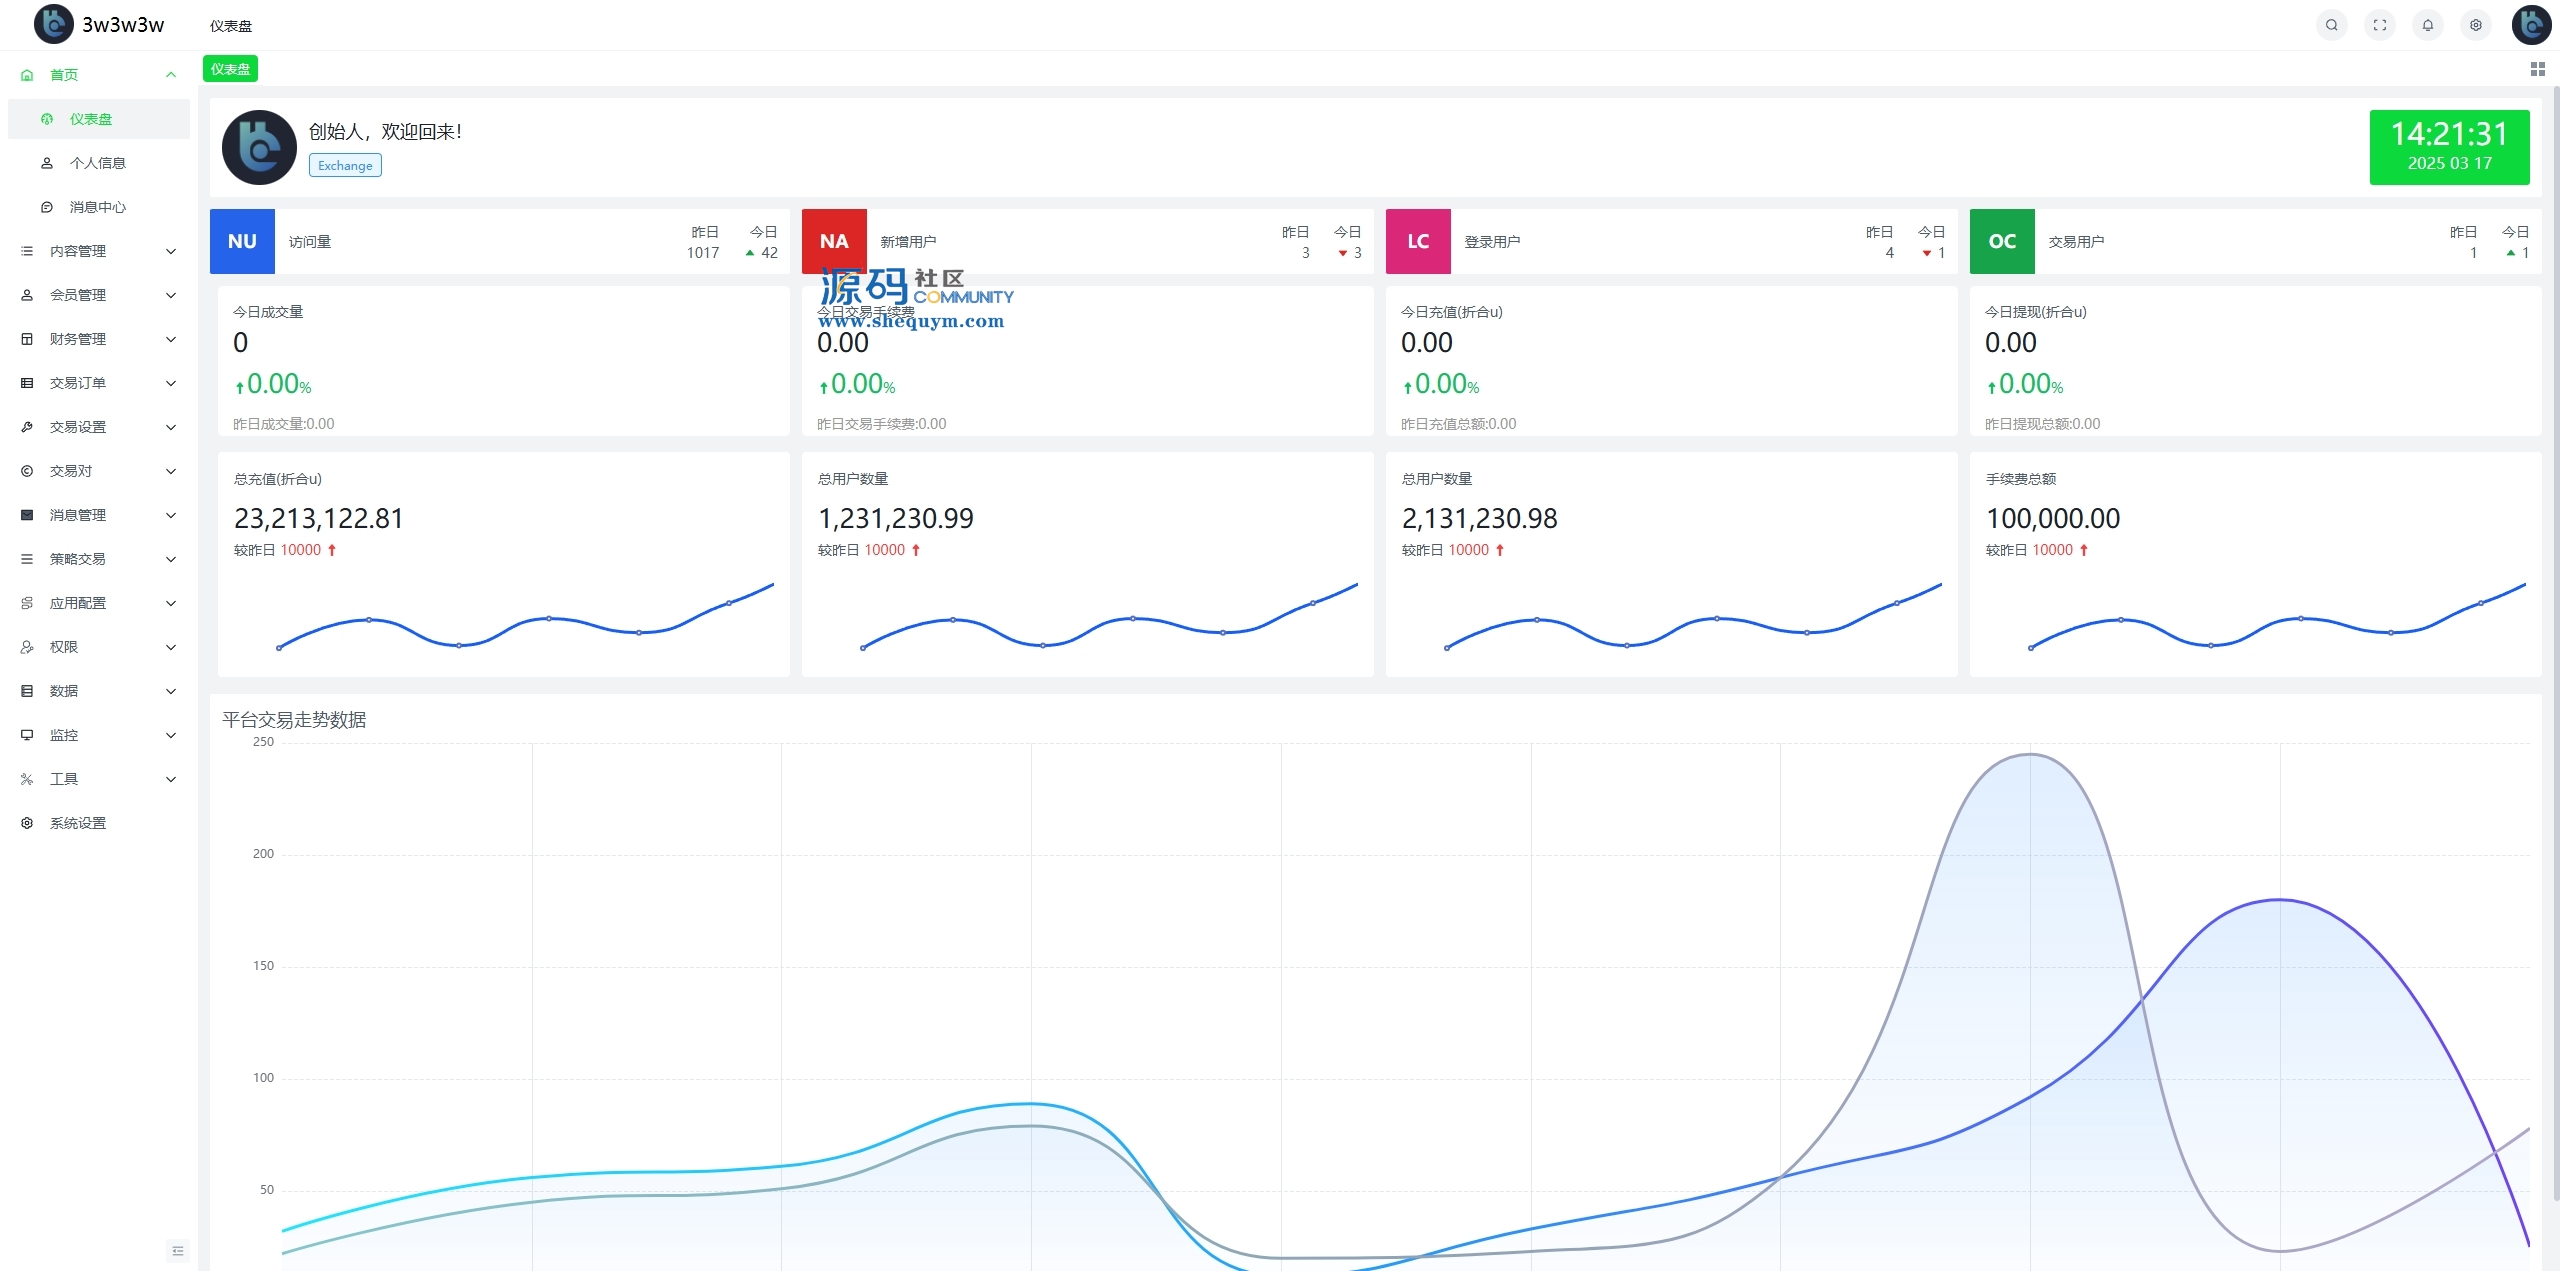
Task: Open 个人信息 in the sidebar
Action: coord(98,163)
